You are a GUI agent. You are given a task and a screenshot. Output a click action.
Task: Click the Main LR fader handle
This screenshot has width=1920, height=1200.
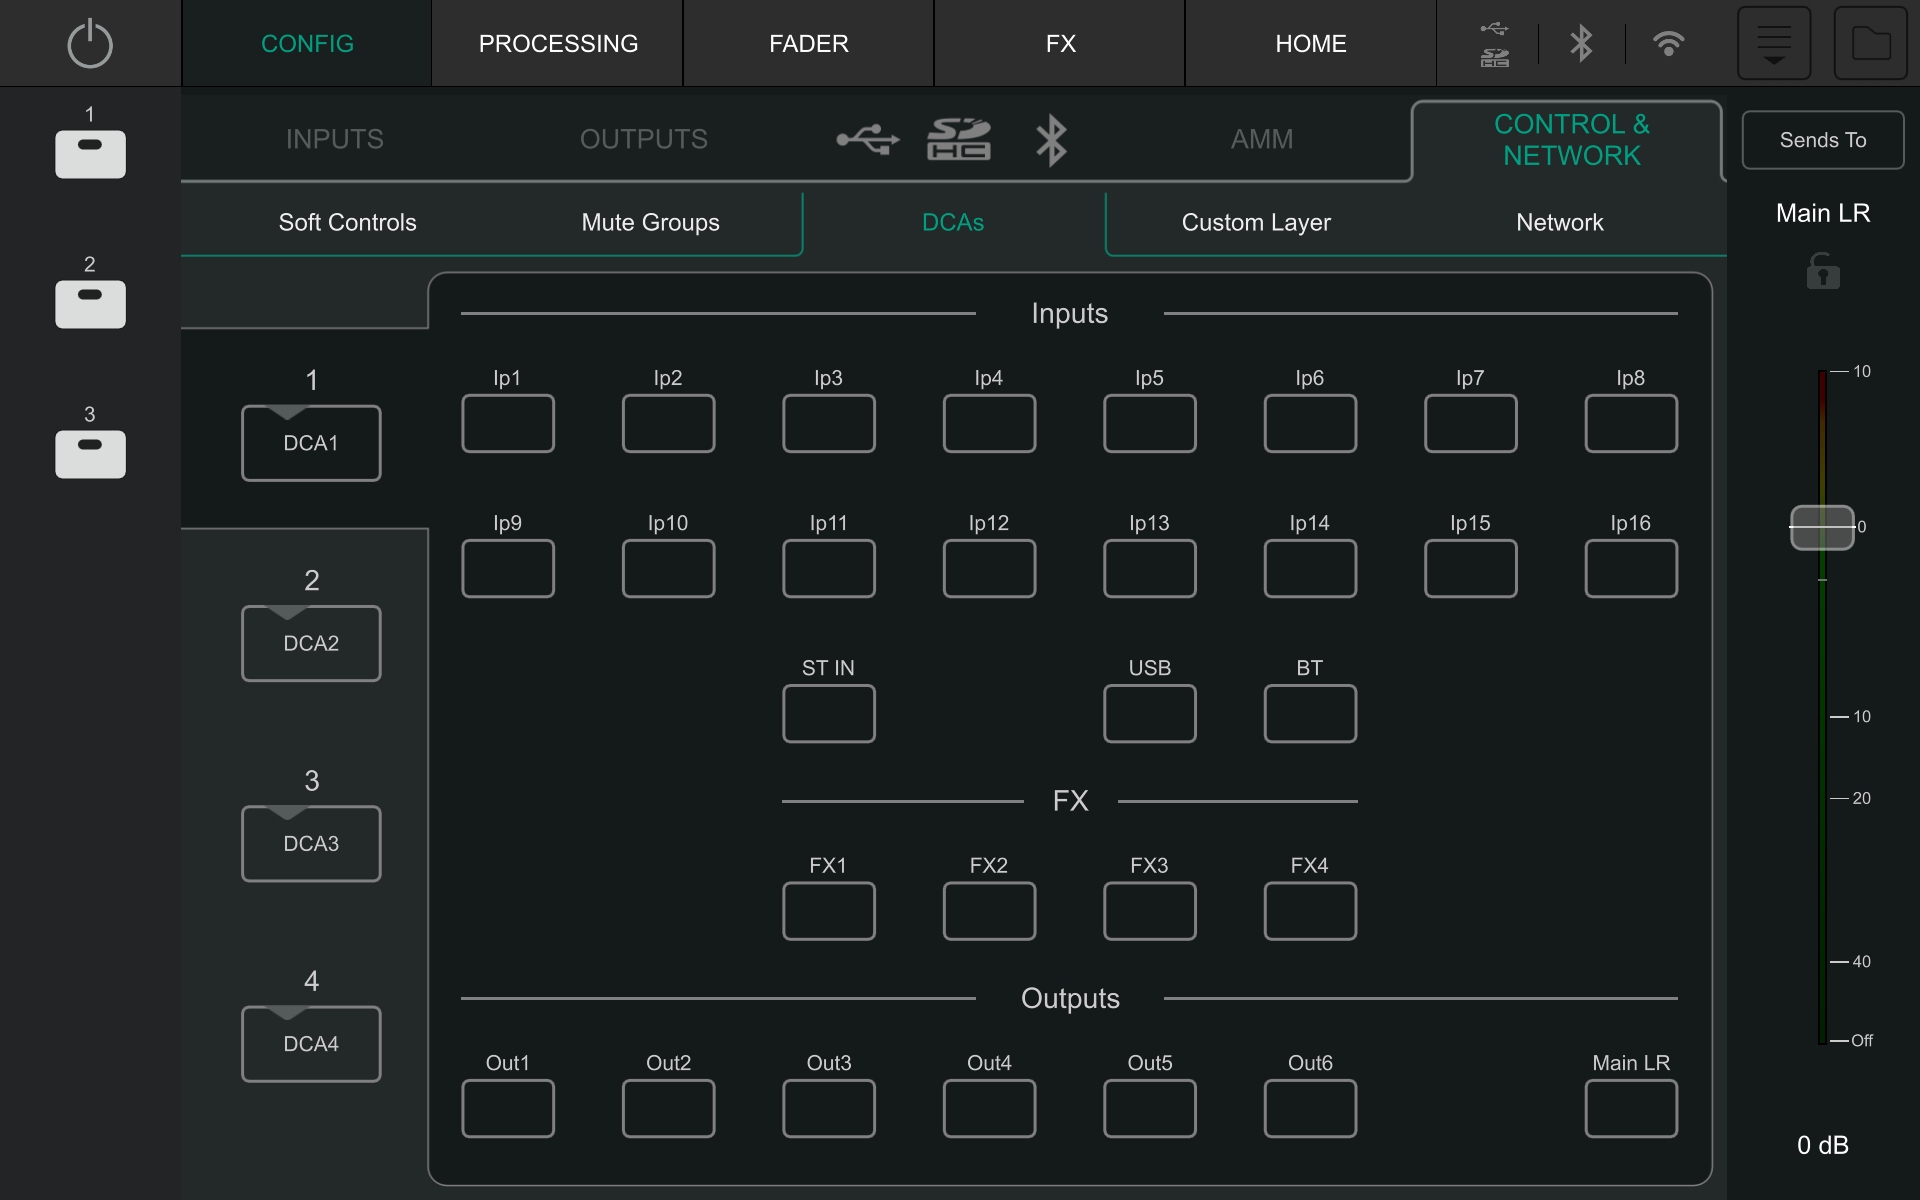coord(1821,527)
